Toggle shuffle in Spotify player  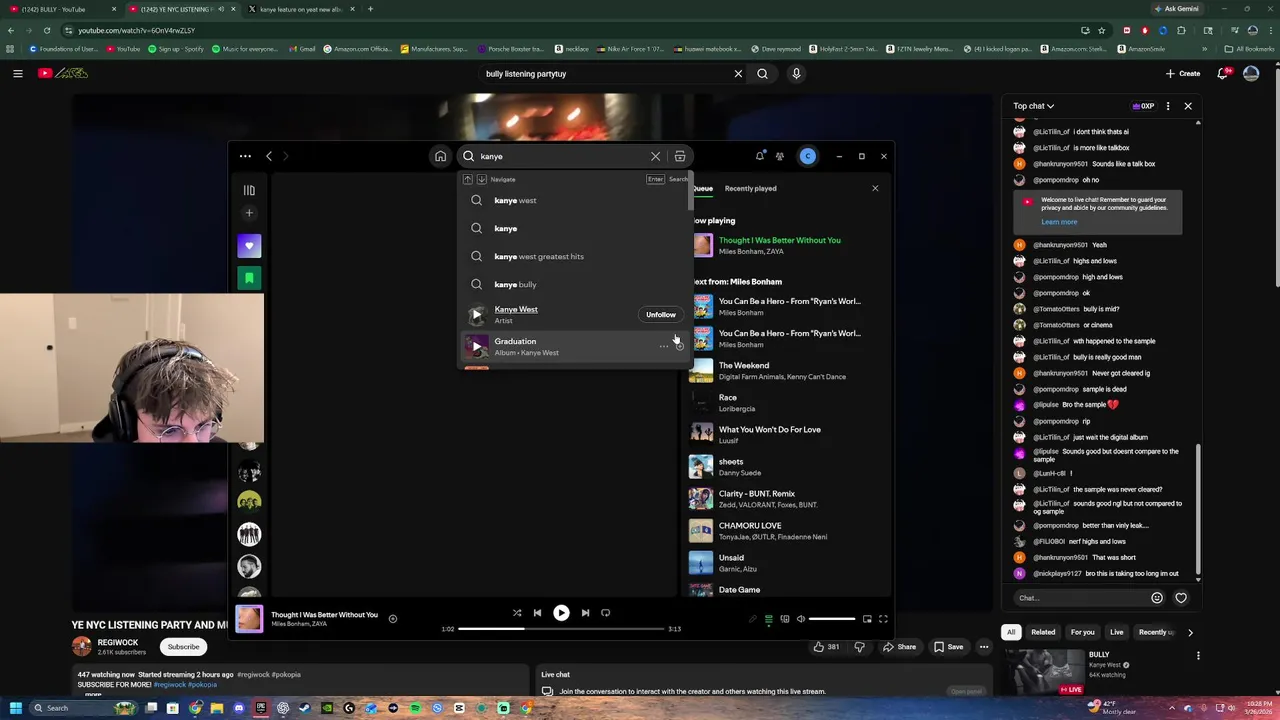(x=517, y=613)
